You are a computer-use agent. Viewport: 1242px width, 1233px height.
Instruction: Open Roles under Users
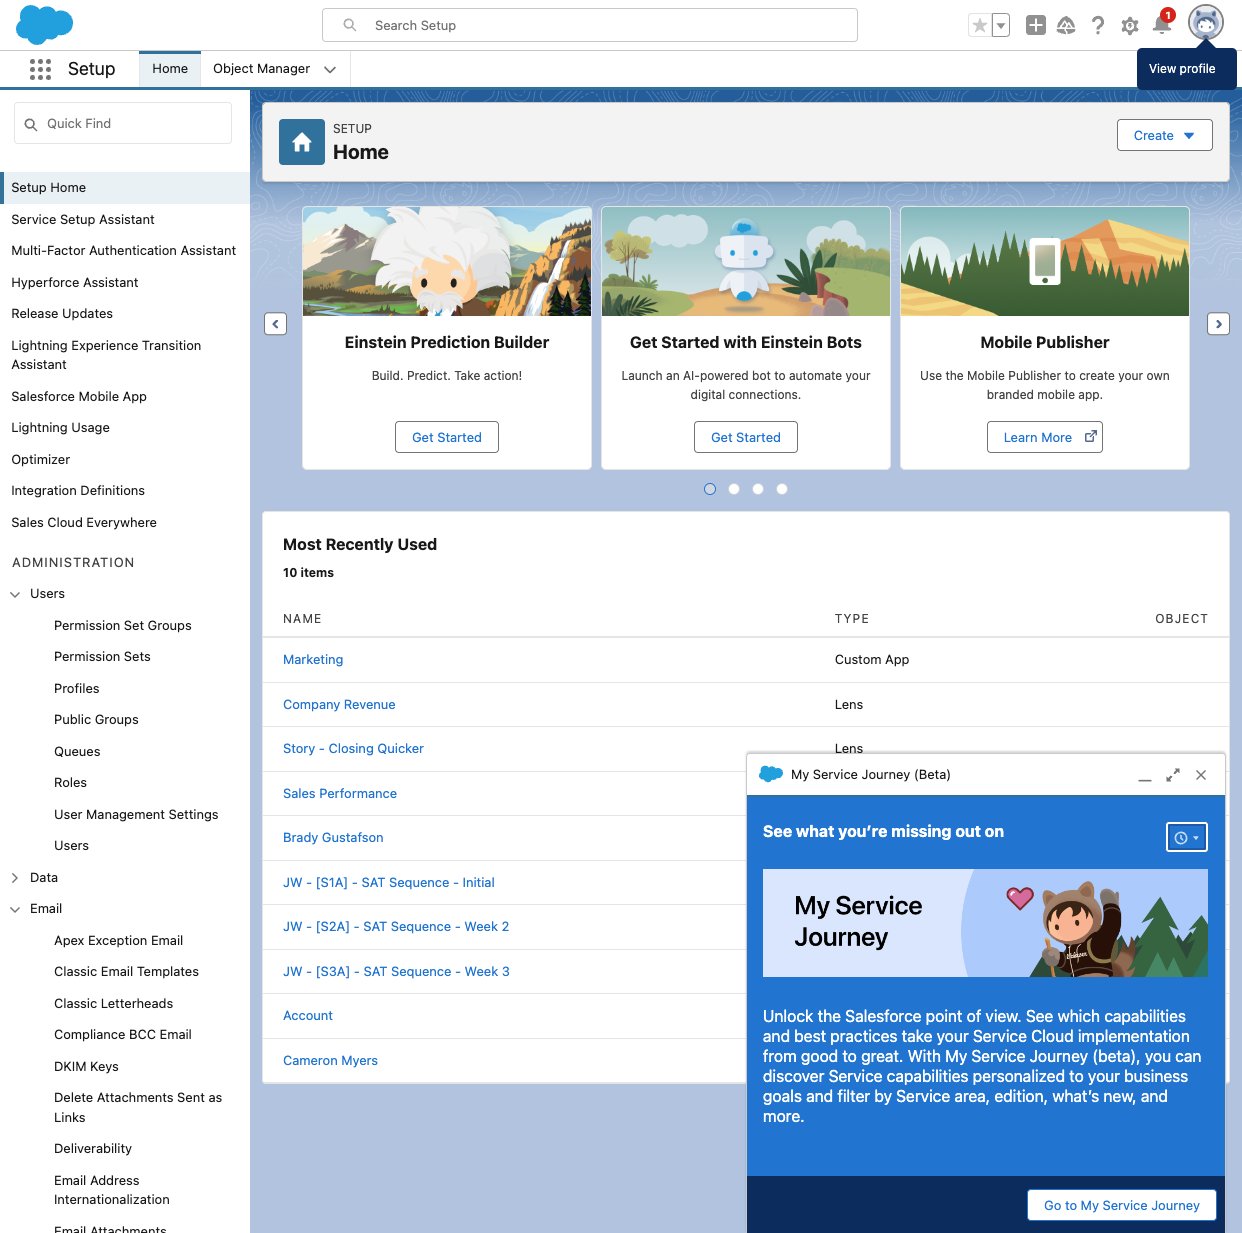[70, 783]
